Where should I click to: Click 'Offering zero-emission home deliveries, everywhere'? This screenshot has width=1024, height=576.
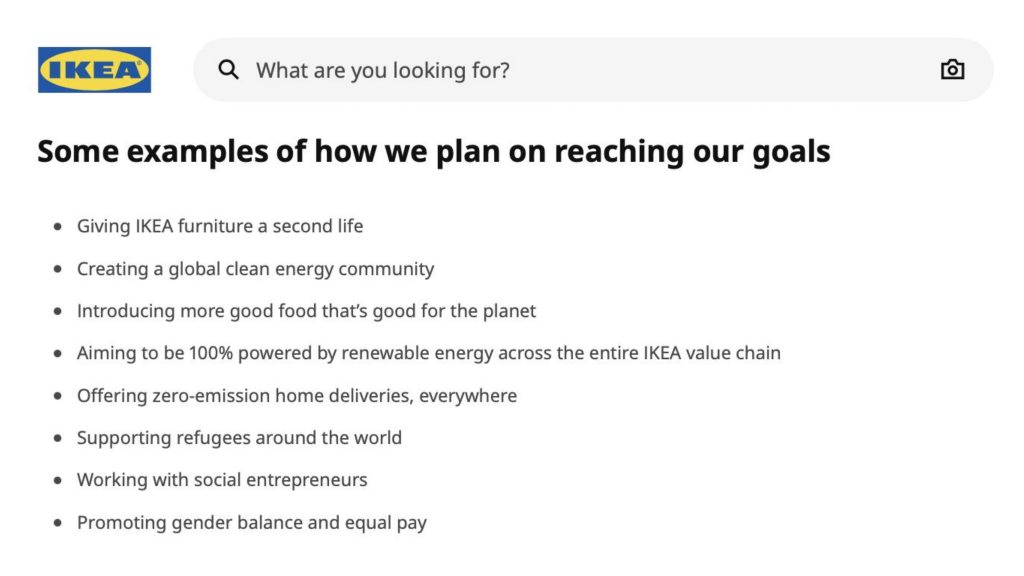(x=297, y=396)
